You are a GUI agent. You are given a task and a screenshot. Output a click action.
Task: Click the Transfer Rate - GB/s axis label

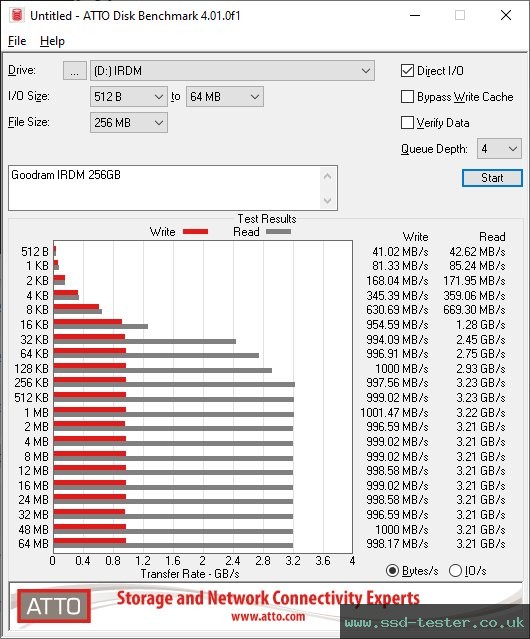pyautogui.click(x=190, y=574)
